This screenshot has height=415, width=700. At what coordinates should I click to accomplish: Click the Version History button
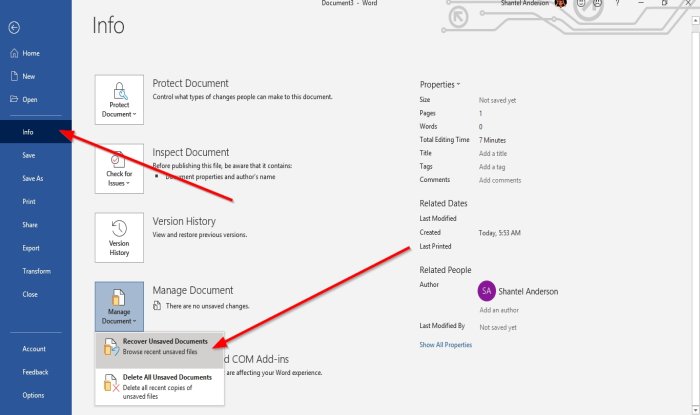pyautogui.click(x=119, y=237)
